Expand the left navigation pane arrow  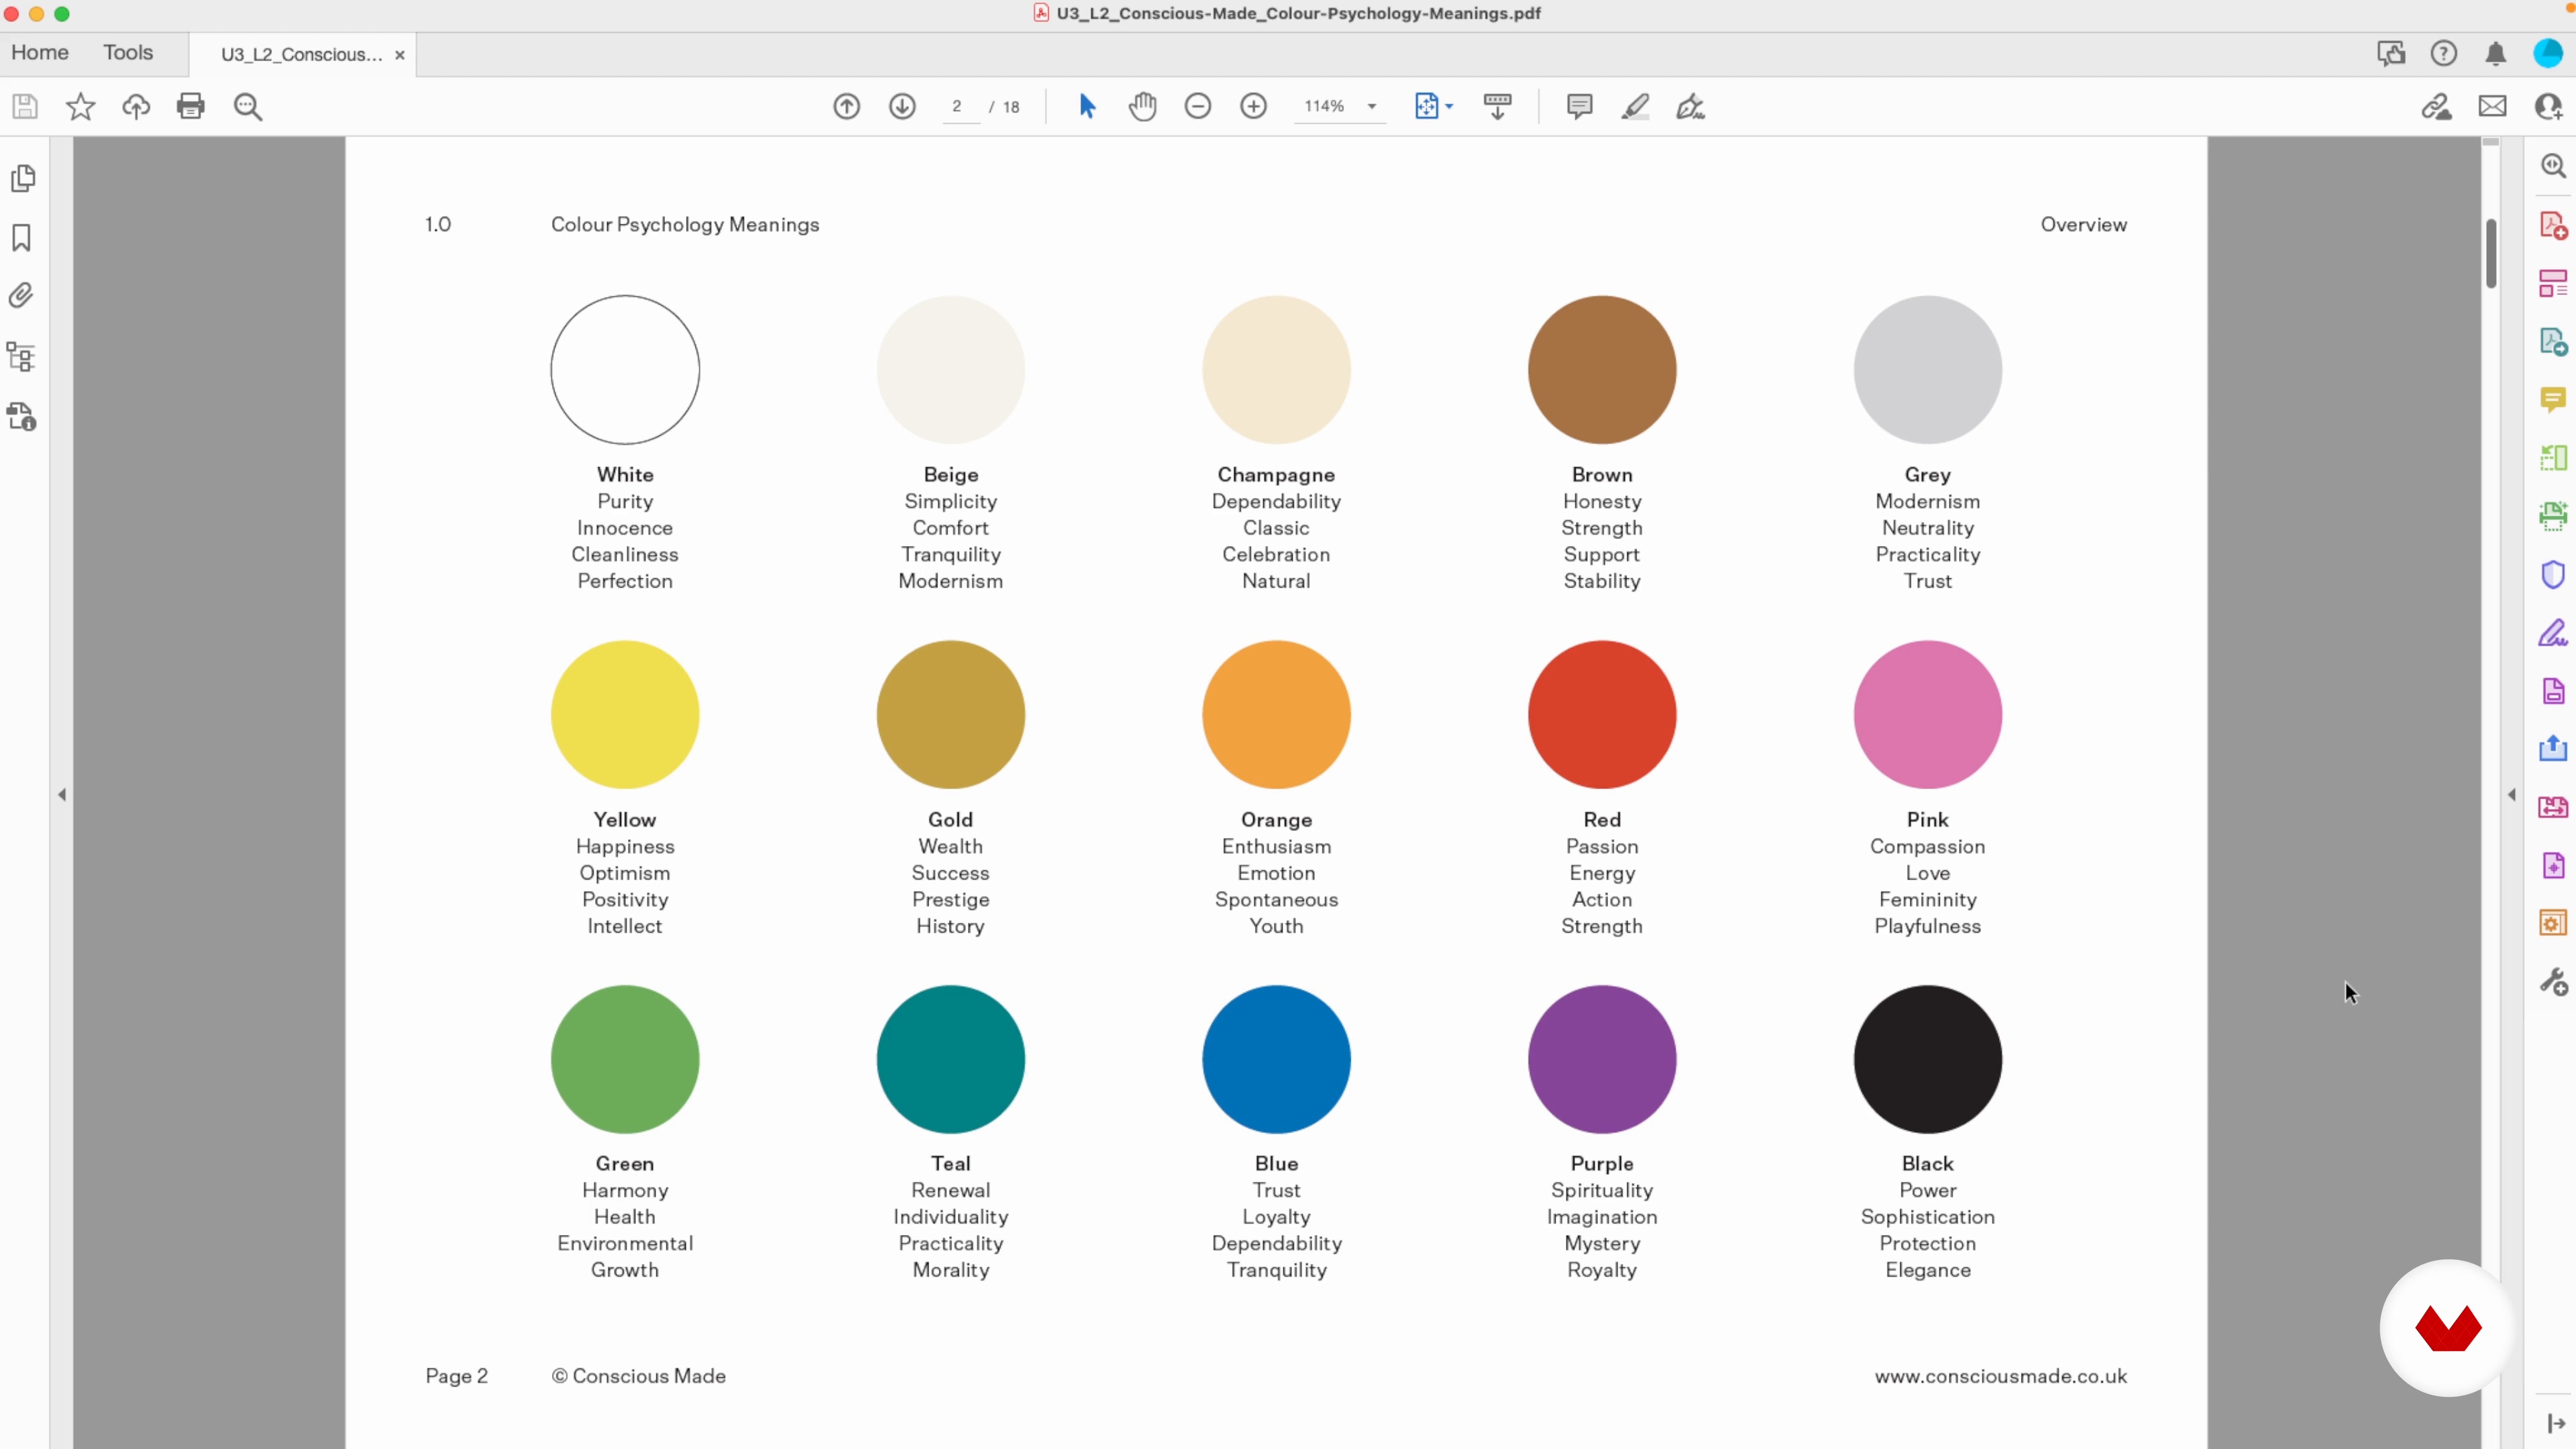pos(62,795)
